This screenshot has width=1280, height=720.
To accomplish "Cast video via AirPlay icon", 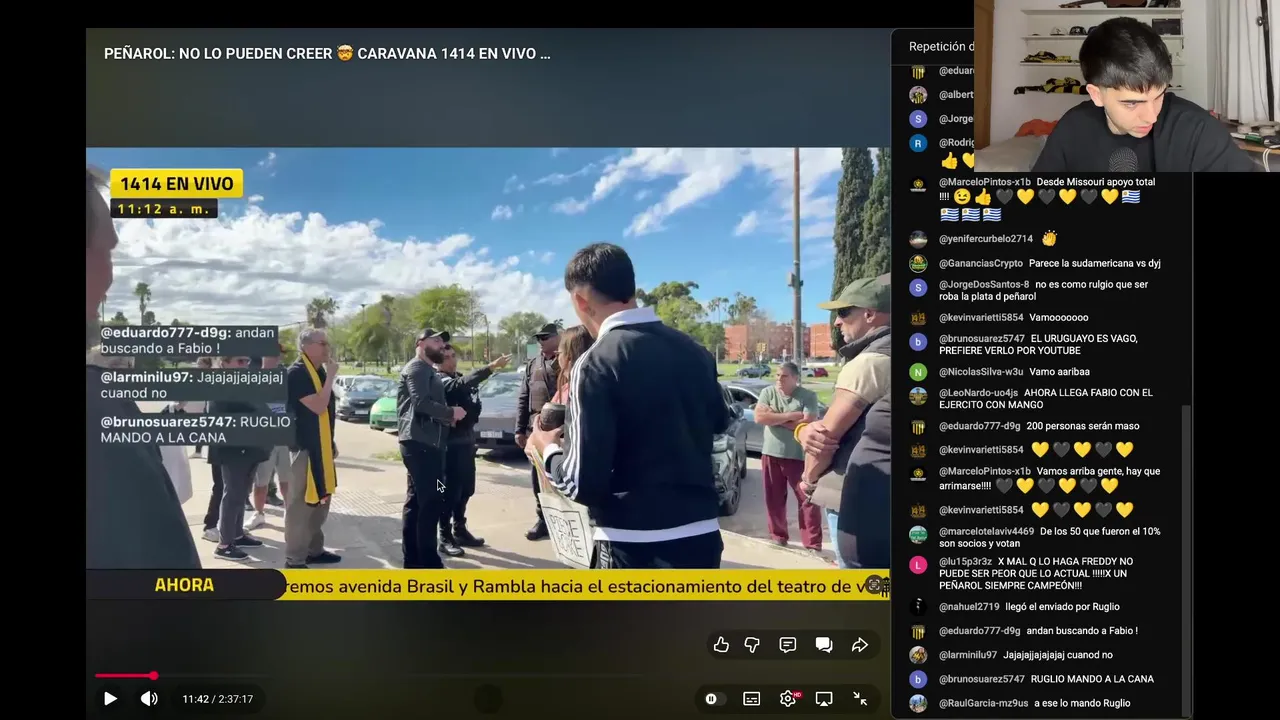I will pyautogui.click(x=824, y=699).
